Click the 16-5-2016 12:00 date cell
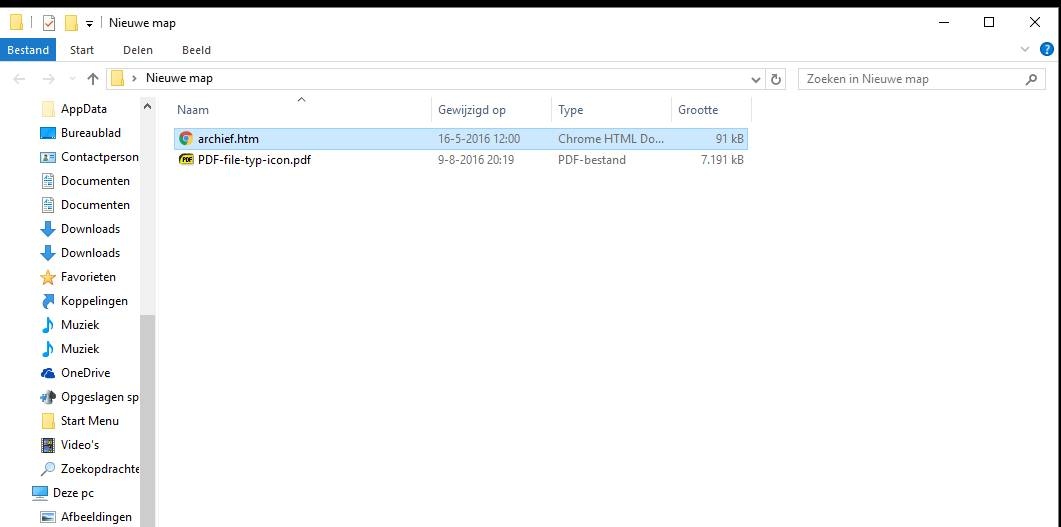Image resolution: width=1061 pixels, height=527 pixels. (479, 139)
